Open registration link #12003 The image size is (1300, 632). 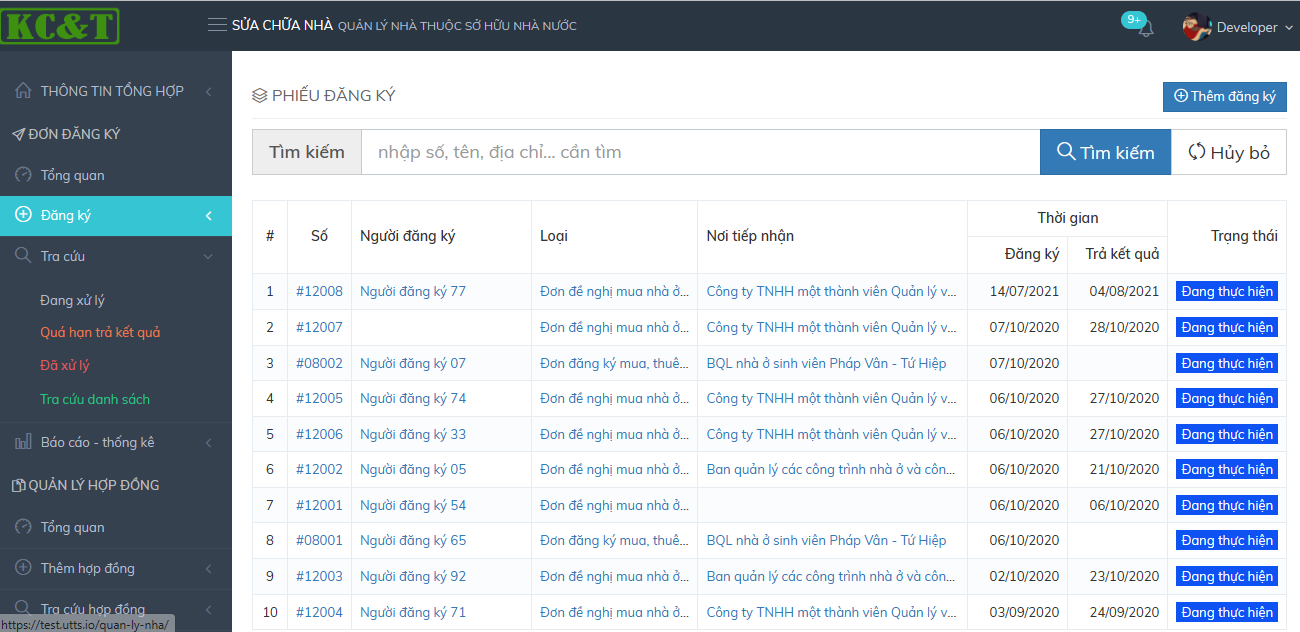pos(319,576)
